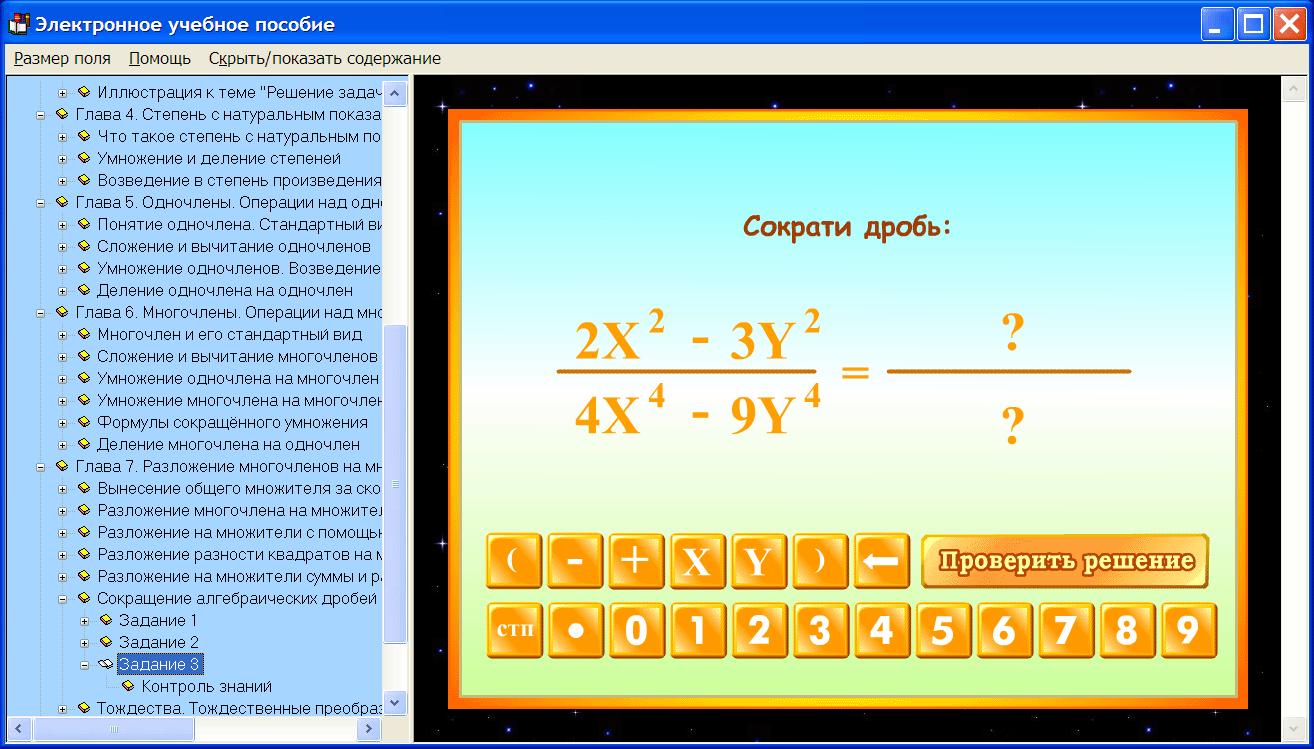Insert variable Y with the Y key
The image size is (1314, 749).
click(x=758, y=561)
